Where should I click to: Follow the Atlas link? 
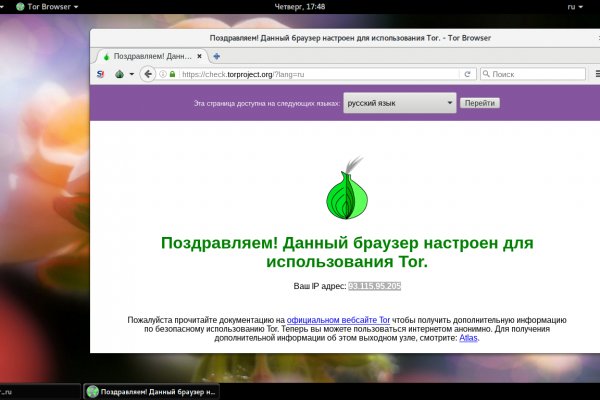tap(468, 338)
